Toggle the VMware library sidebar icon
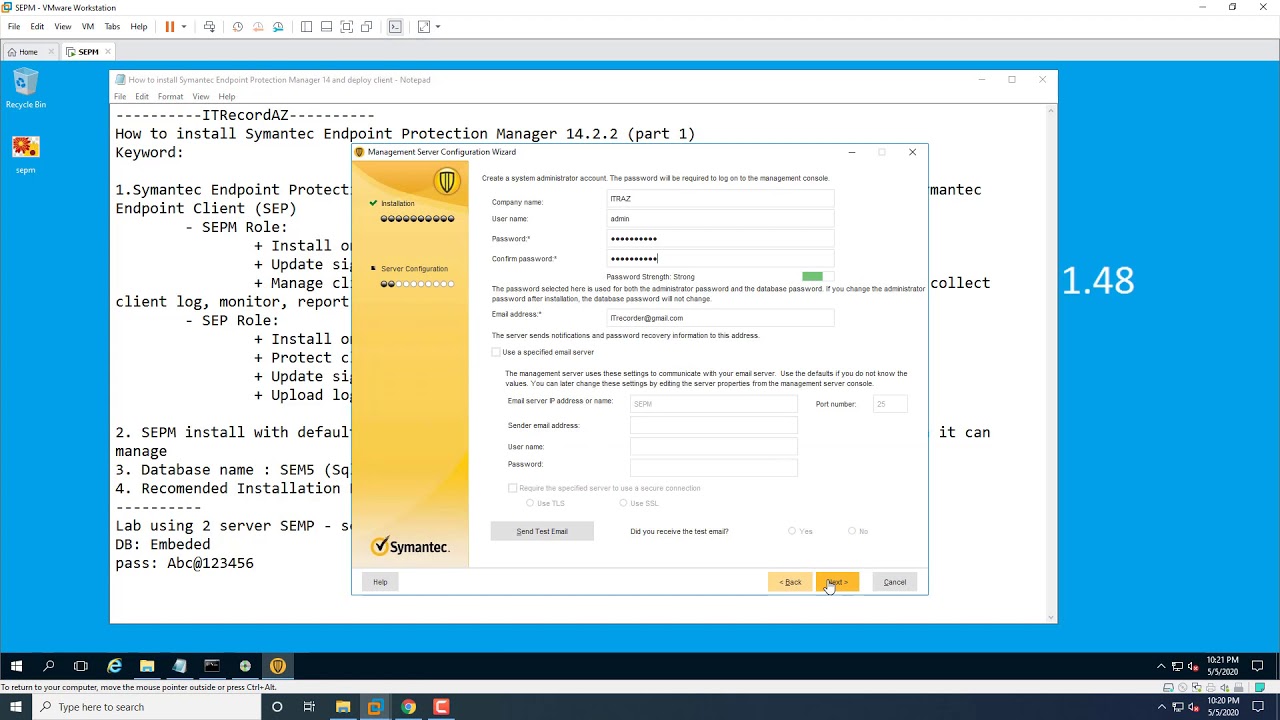 point(306,27)
